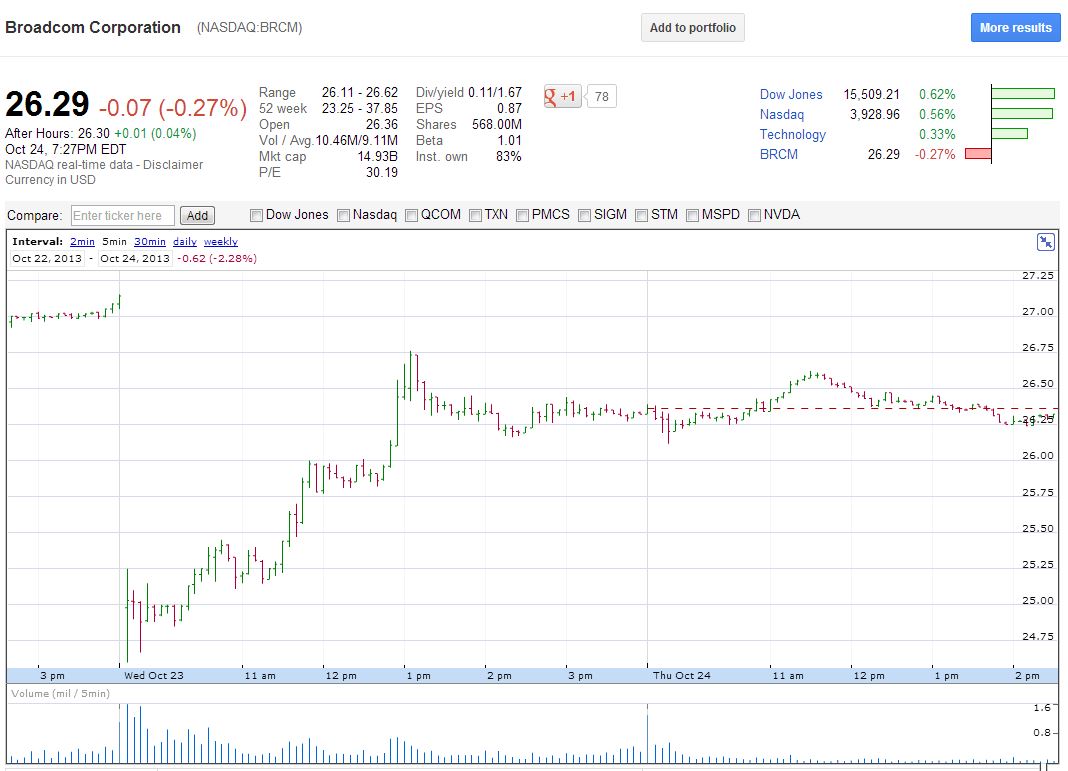
Task: Select the PMCS compare checkbox
Action: pos(522,215)
